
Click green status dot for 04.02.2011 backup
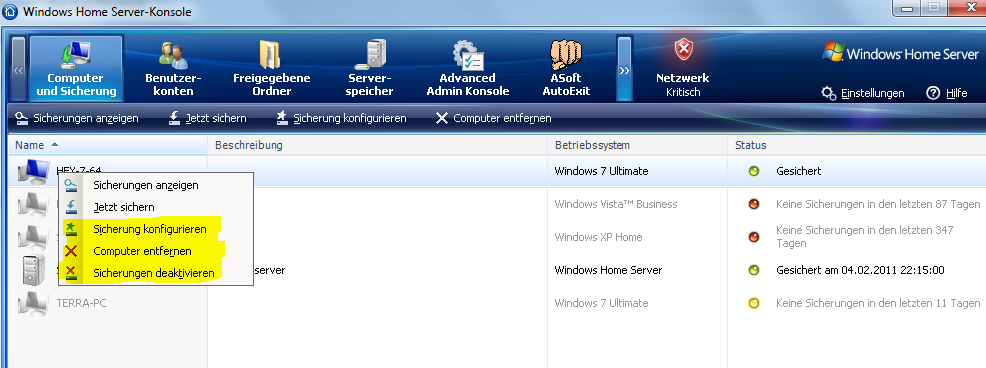tap(754, 270)
